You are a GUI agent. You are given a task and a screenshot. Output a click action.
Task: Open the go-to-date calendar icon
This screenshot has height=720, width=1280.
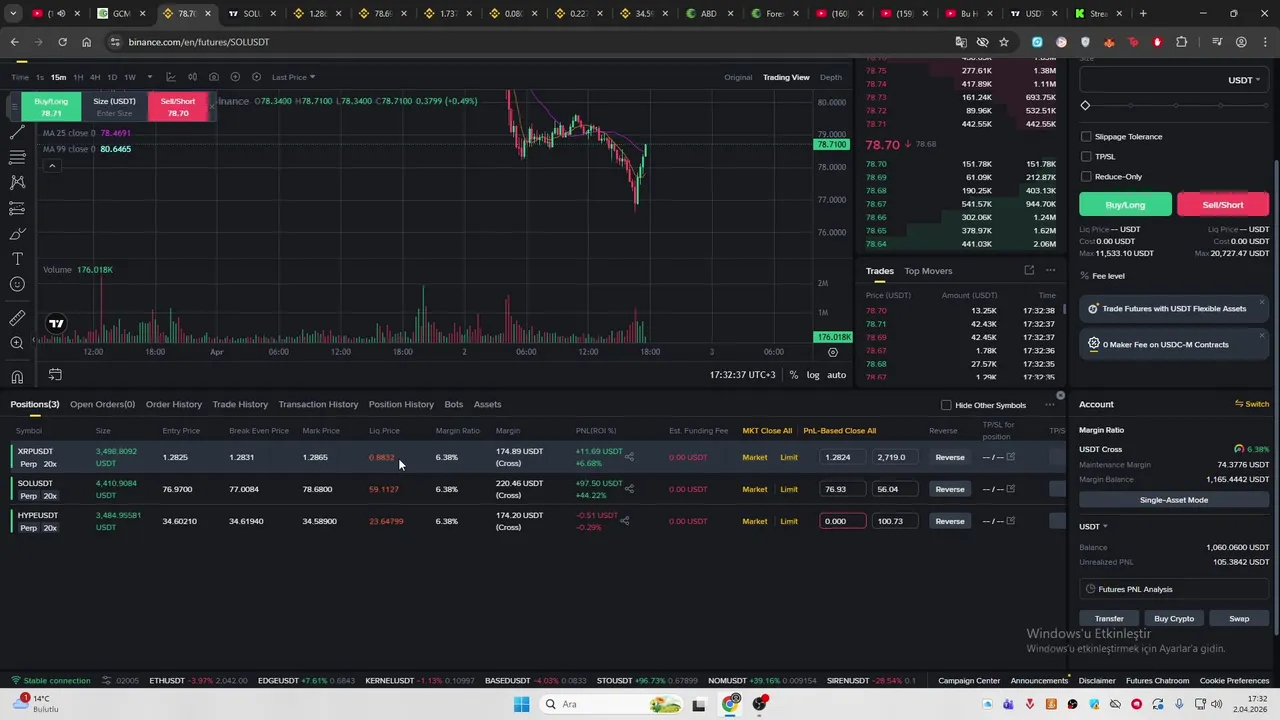55,375
